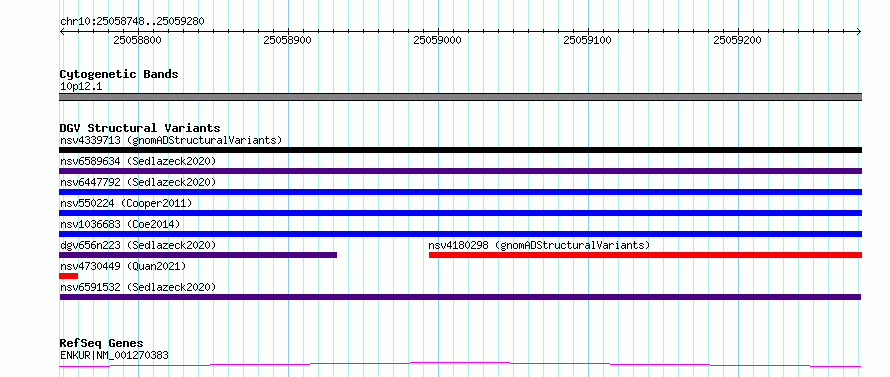Click the purple nsv6591532 variant bar

[x=460, y=297]
